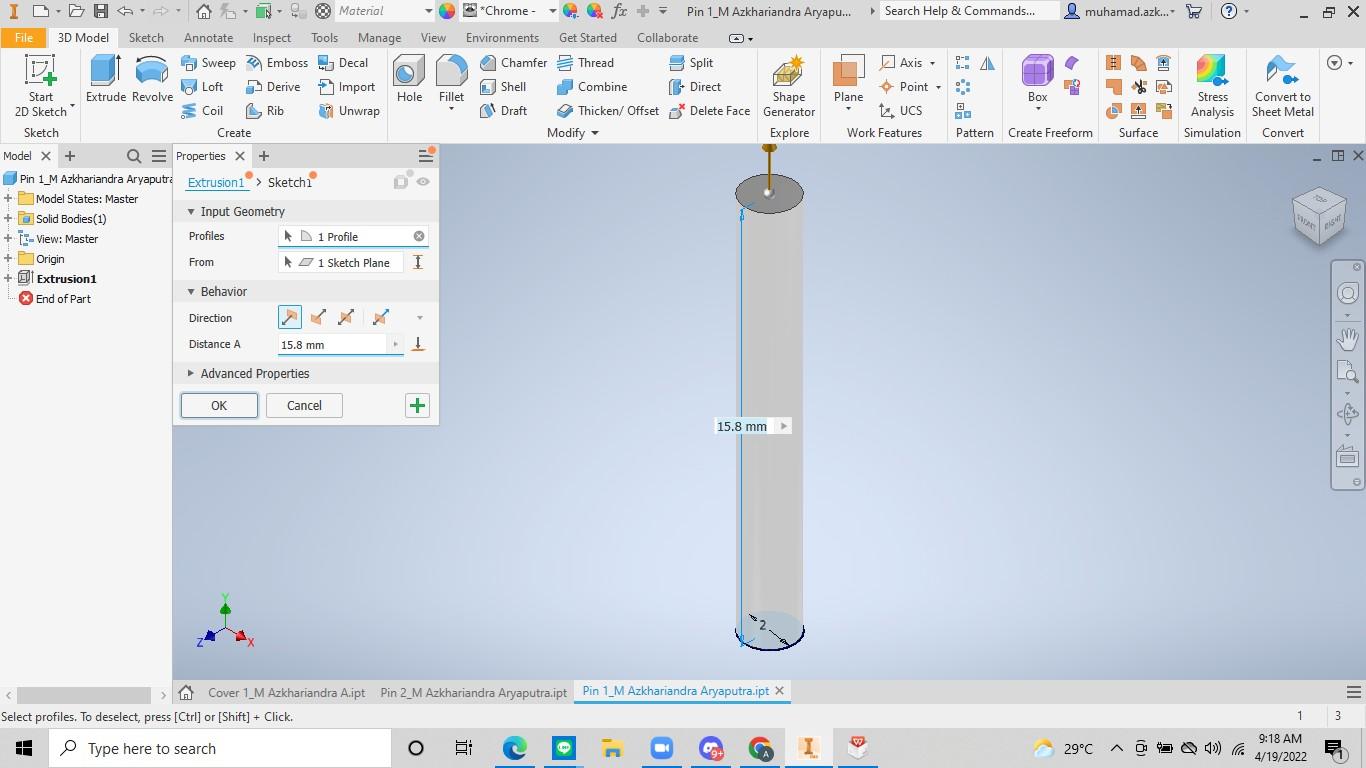This screenshot has height=768, width=1366.
Task: Open the Pin 2_M Azkhariandra Aryaputra.ipt tab
Action: [473, 692]
